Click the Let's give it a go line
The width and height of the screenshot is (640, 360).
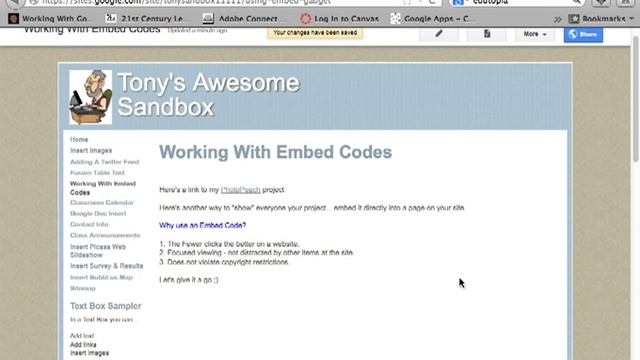189,280
